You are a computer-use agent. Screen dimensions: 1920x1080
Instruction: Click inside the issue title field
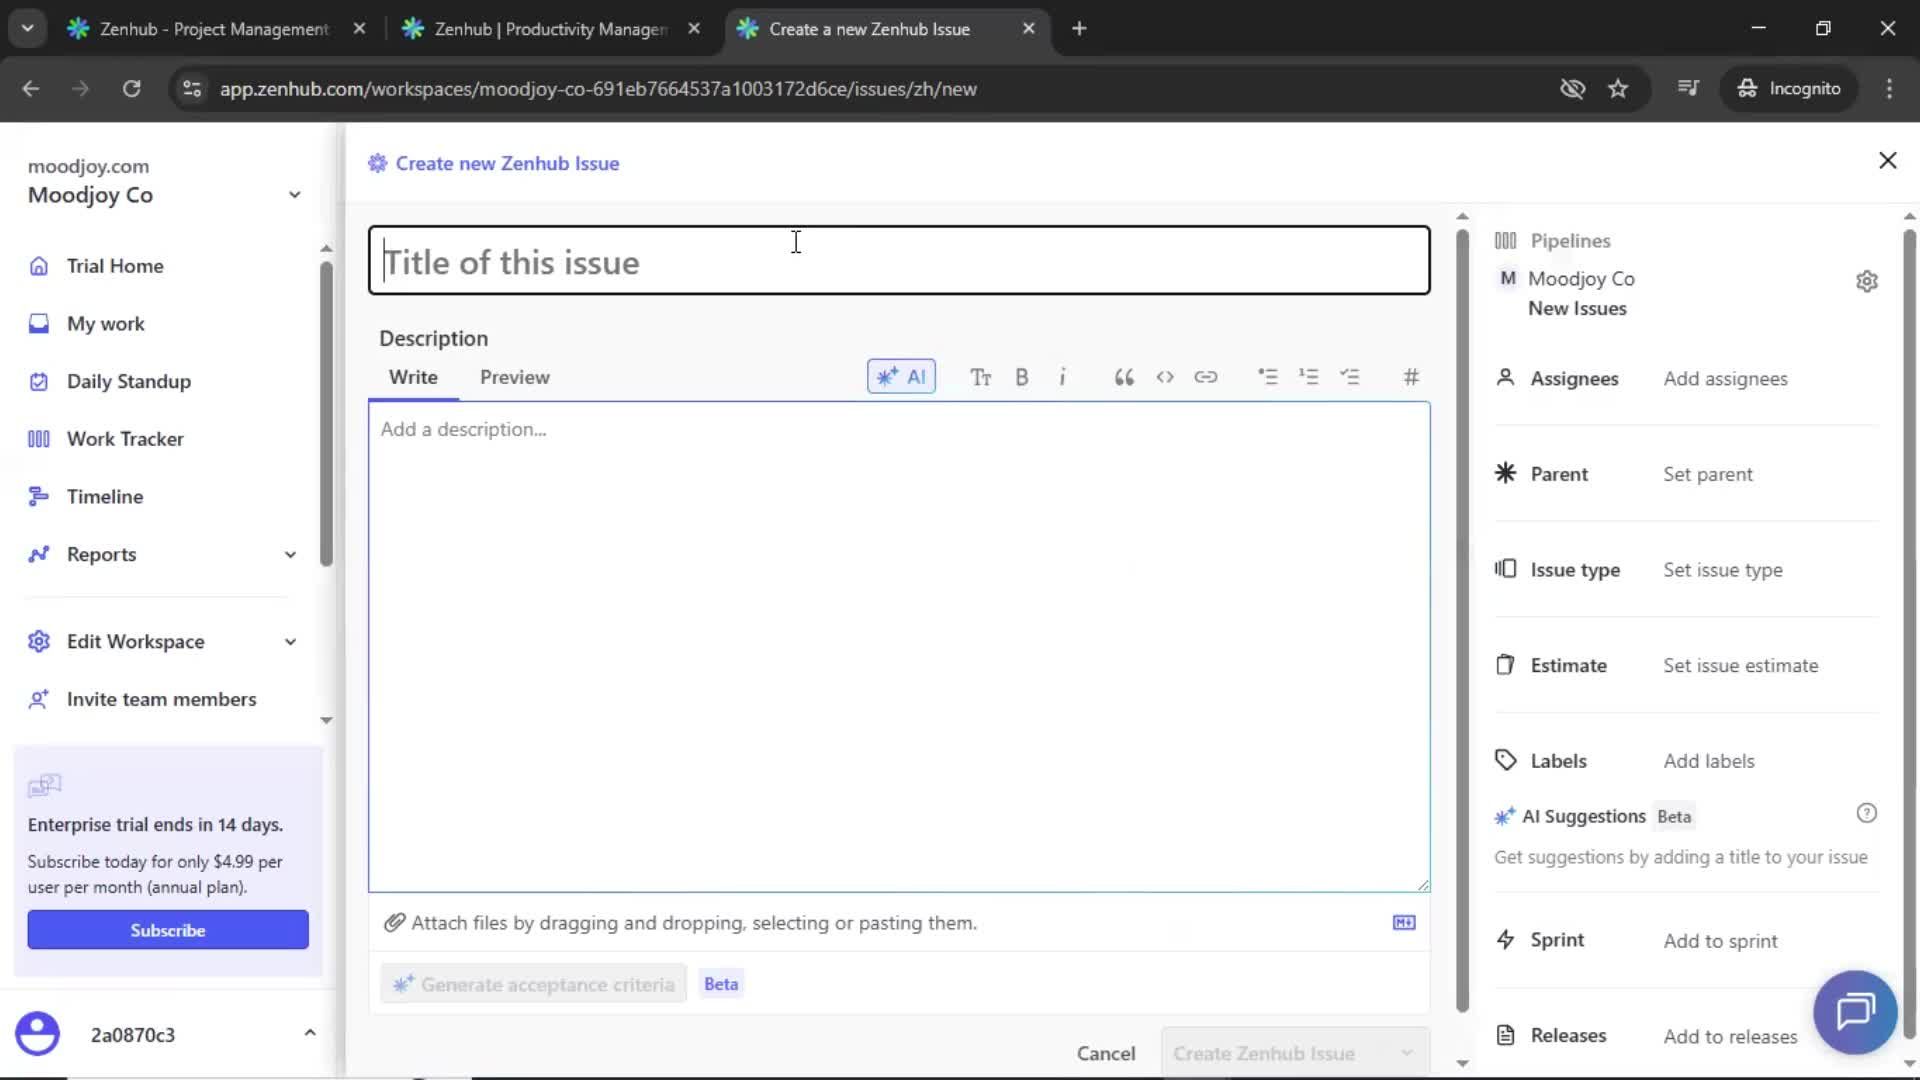click(898, 260)
